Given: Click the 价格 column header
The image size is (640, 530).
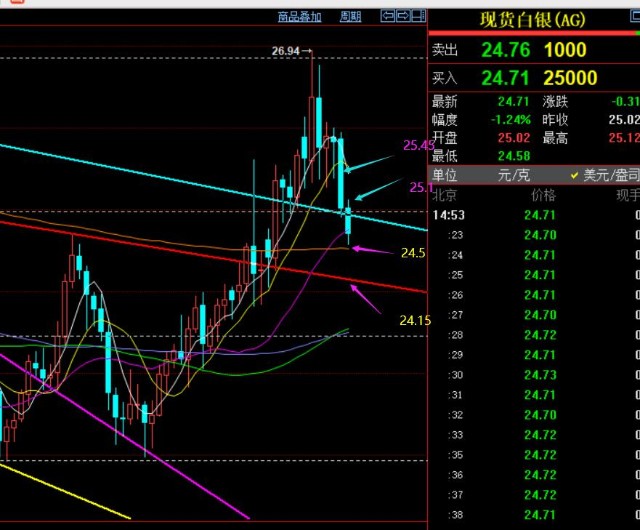Looking at the screenshot, I should (x=543, y=195).
